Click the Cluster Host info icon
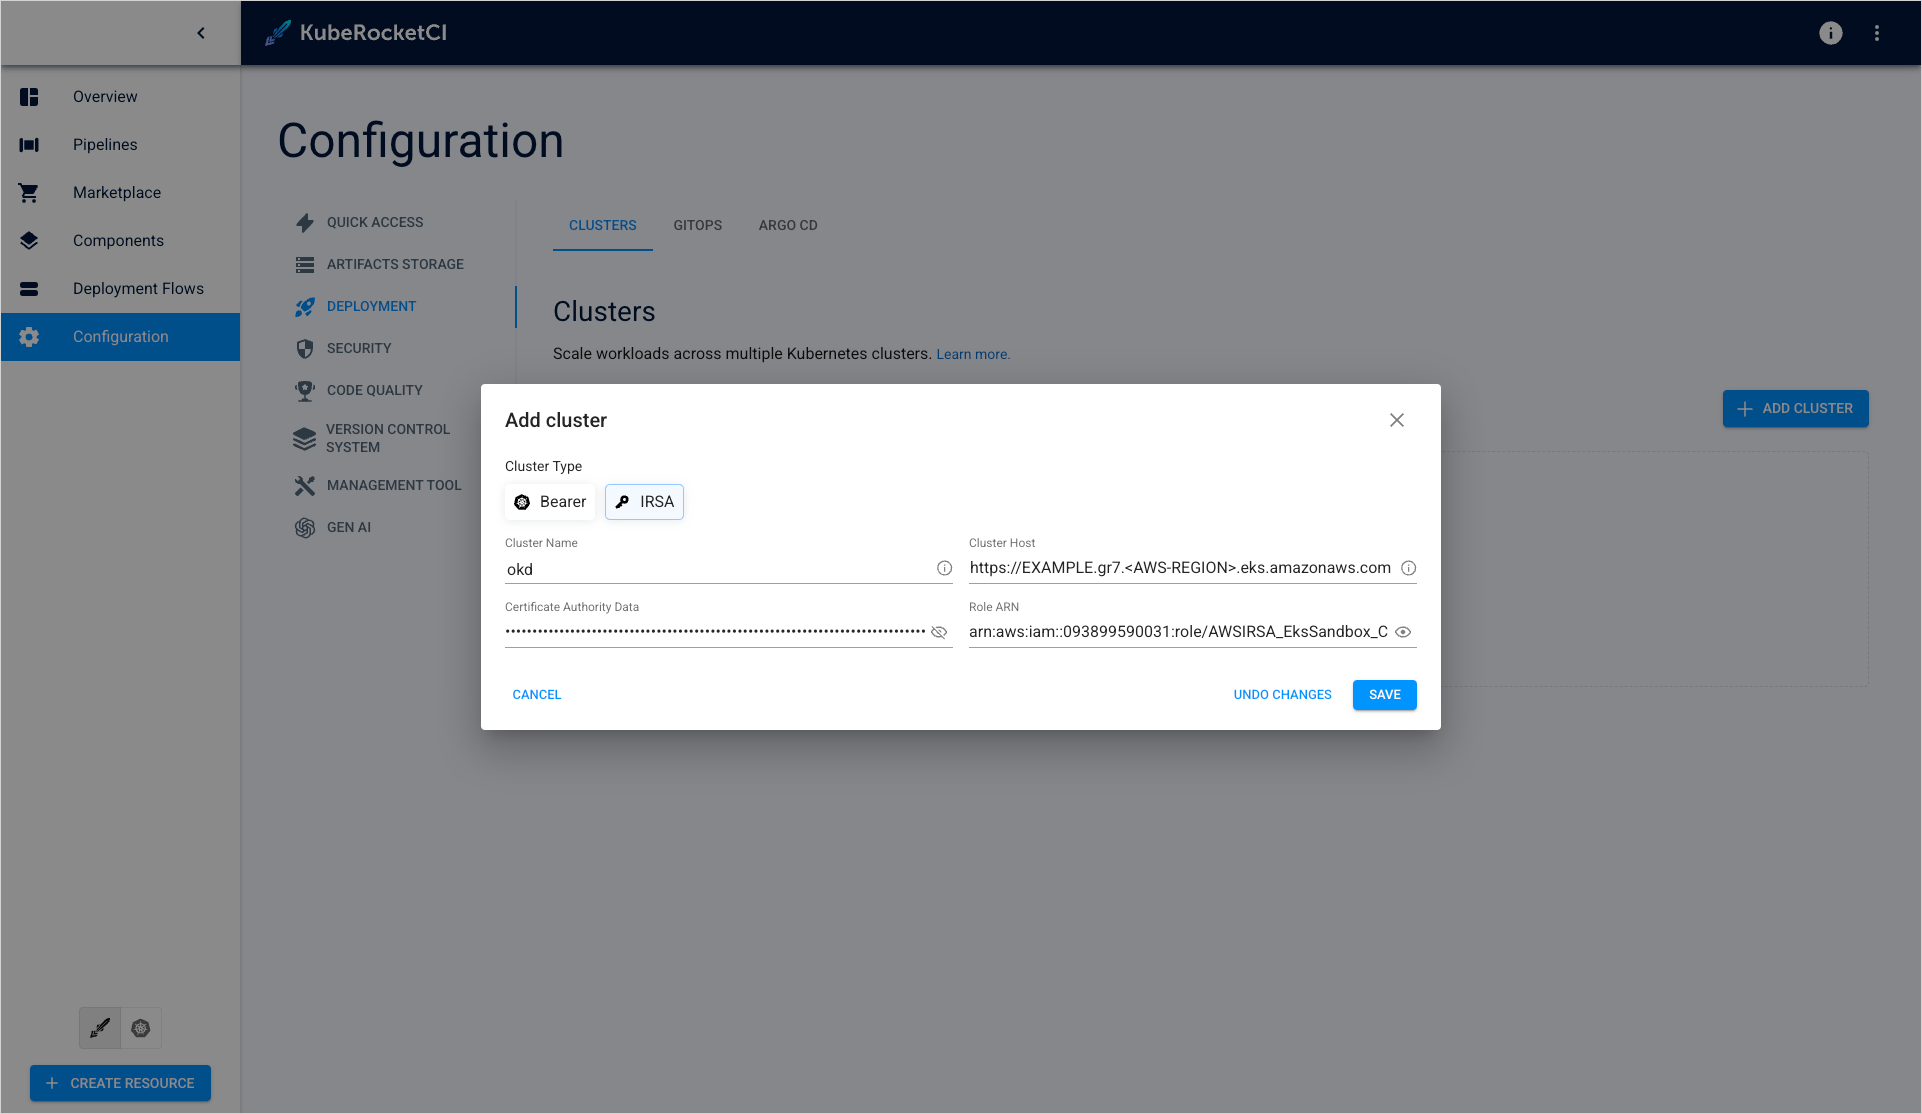The image size is (1922, 1114). 1408,568
